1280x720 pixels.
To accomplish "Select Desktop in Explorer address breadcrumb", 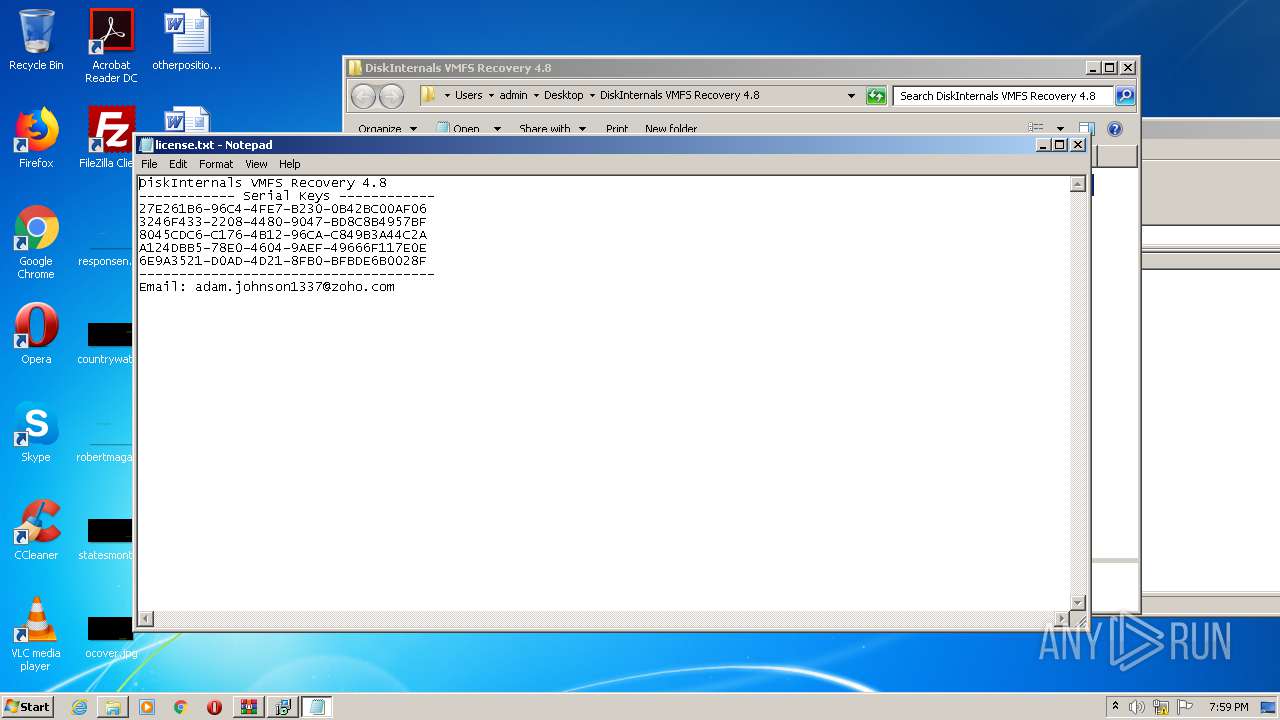I will [x=563, y=96].
